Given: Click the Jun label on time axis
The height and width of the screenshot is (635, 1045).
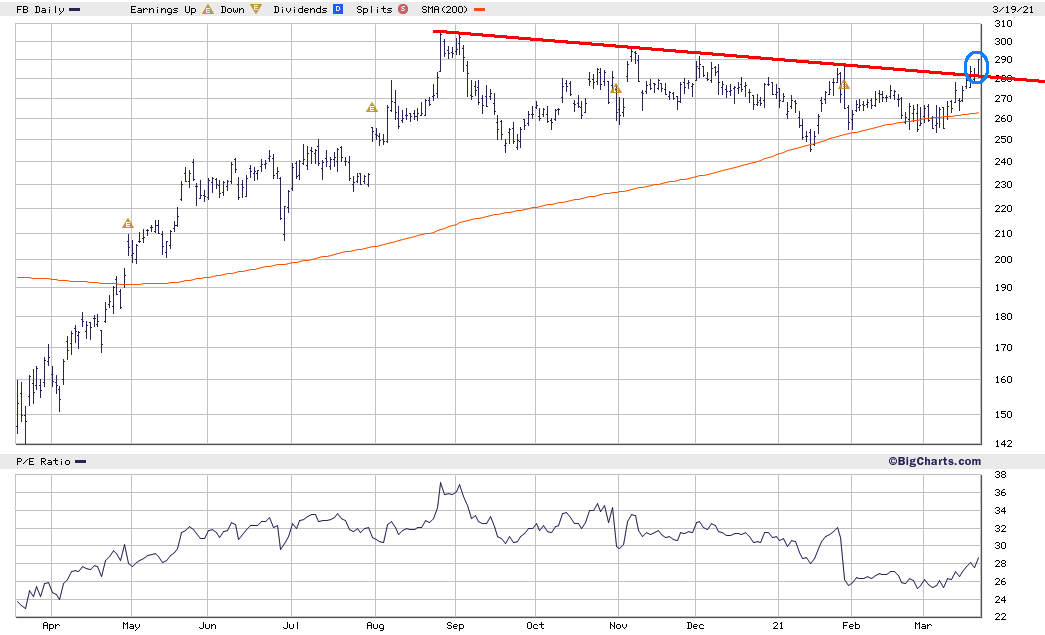Looking at the screenshot, I should 208,626.
